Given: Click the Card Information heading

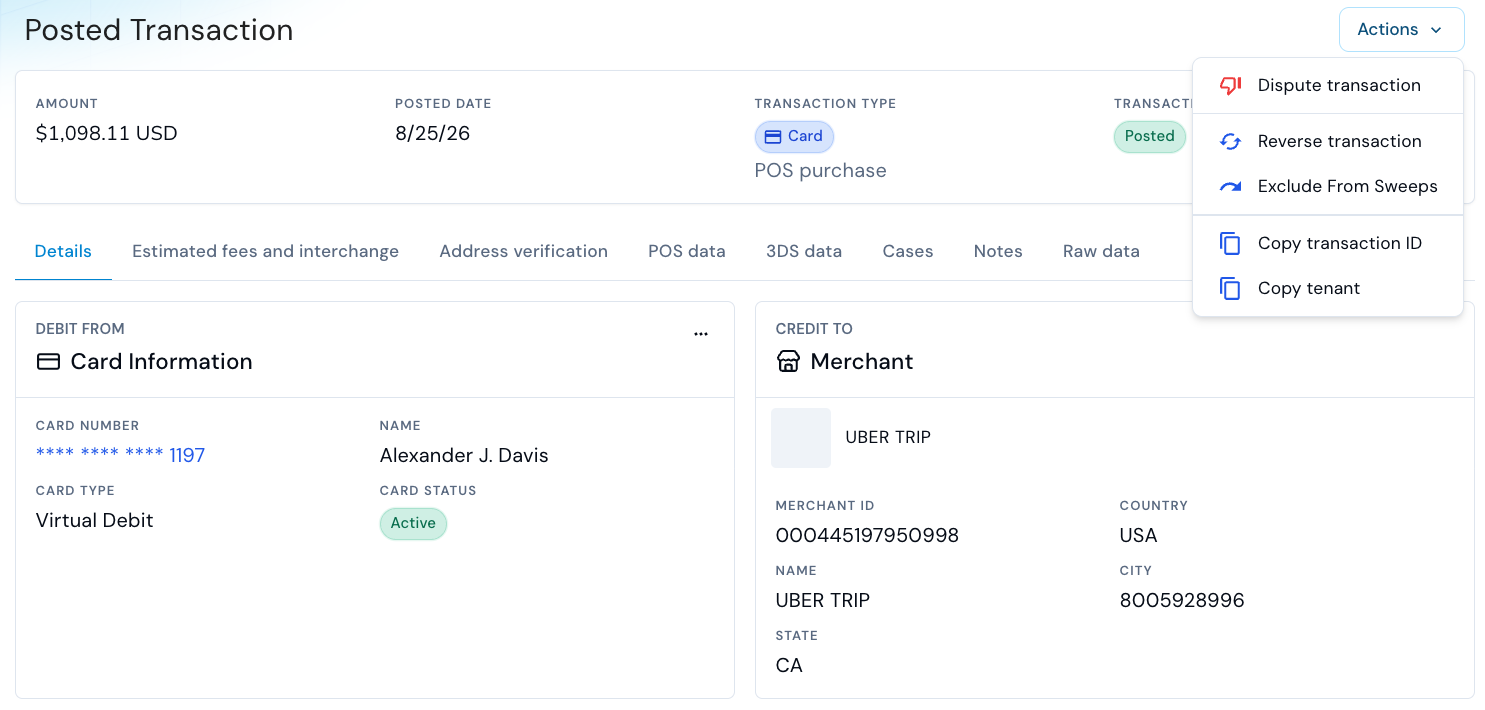Looking at the screenshot, I should click(x=162, y=362).
